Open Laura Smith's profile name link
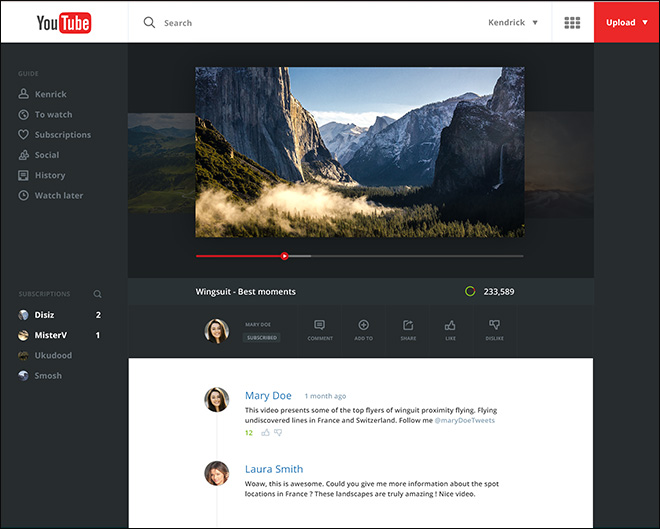This screenshot has width=660, height=529. [273, 469]
